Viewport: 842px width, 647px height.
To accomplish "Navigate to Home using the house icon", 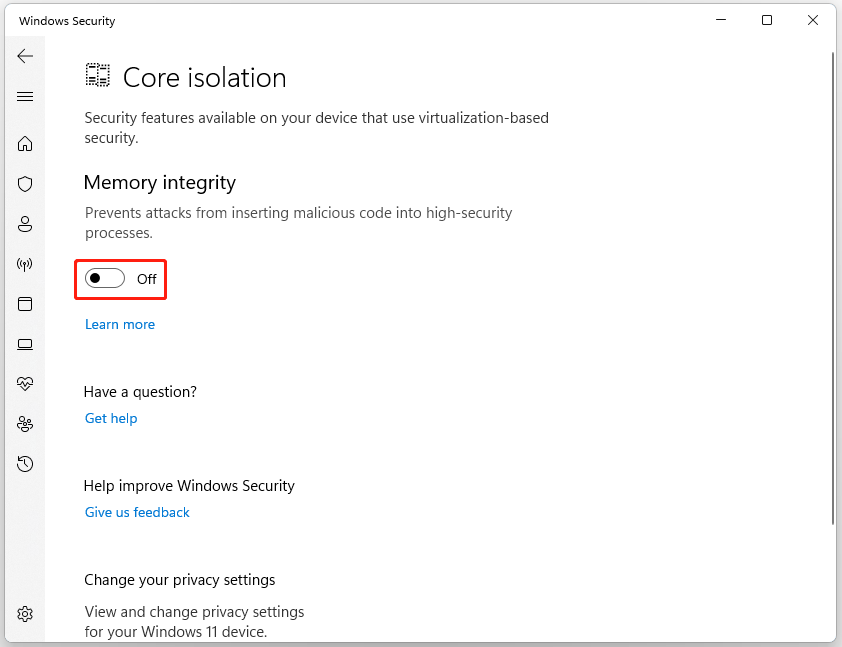I will pyautogui.click(x=24, y=144).
